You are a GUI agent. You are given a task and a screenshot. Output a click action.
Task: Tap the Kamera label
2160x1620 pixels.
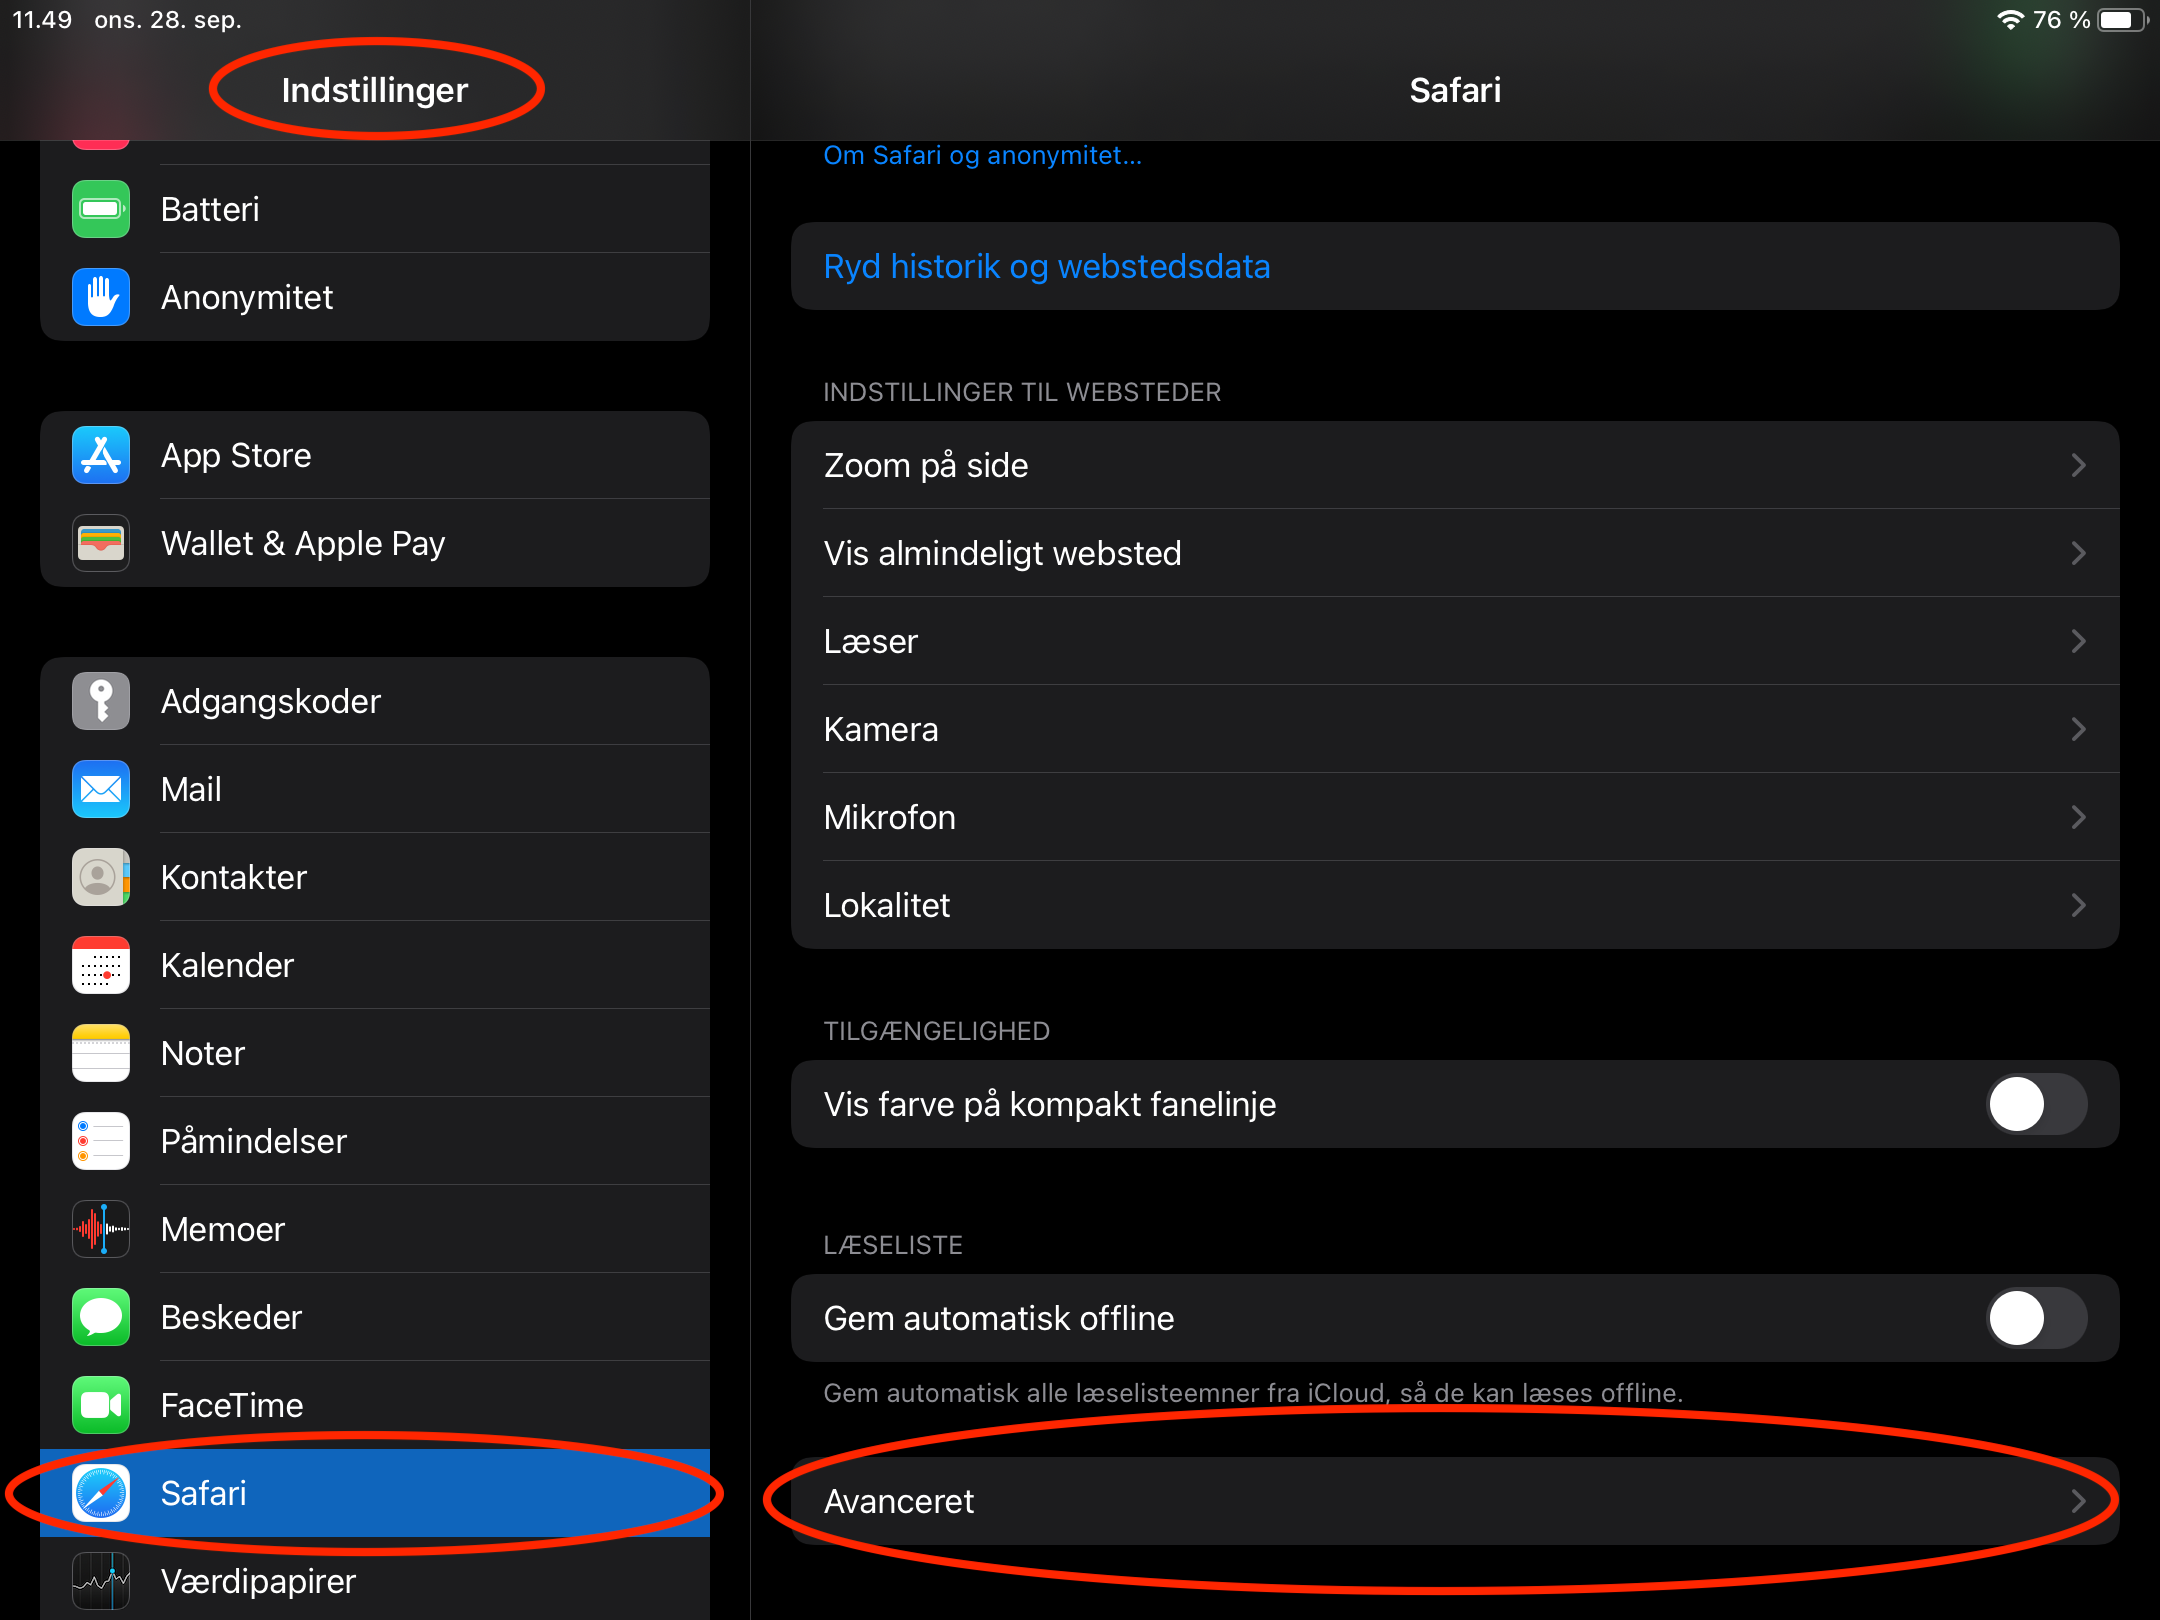(x=881, y=729)
